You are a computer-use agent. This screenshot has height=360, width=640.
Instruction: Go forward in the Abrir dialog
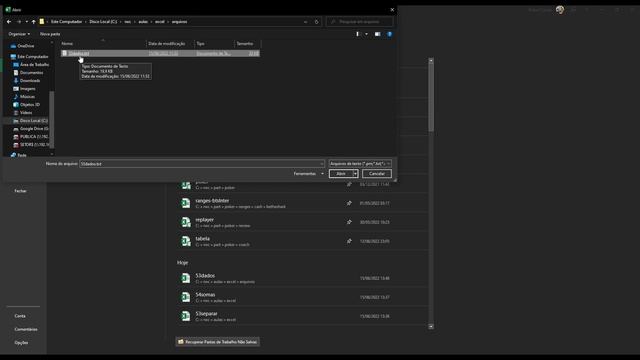(19, 22)
